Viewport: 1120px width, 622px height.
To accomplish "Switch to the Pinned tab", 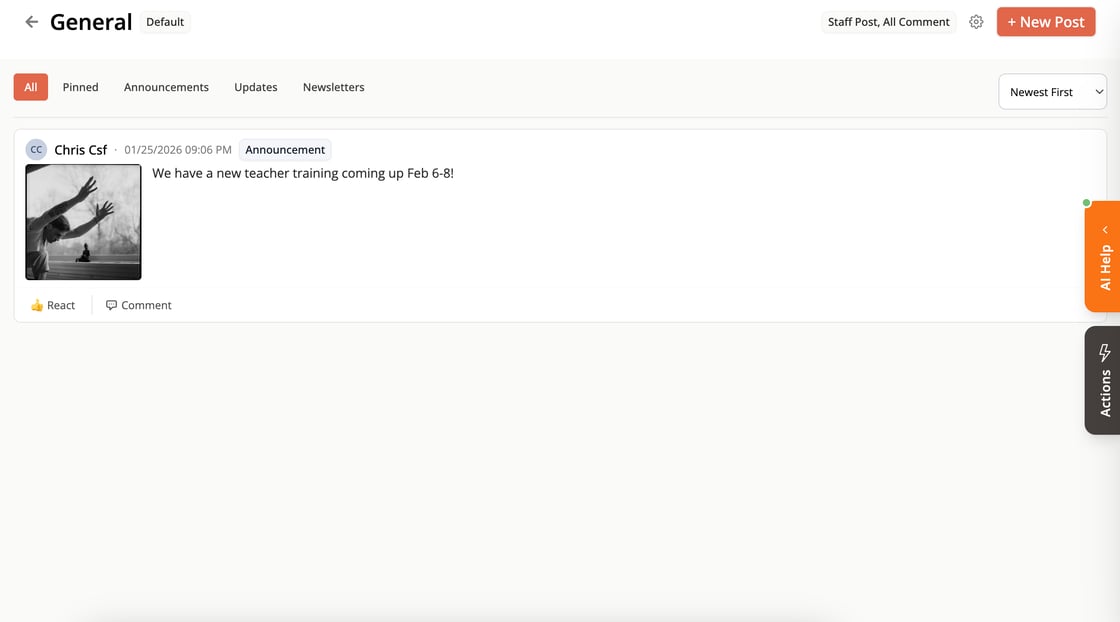I will click(80, 86).
